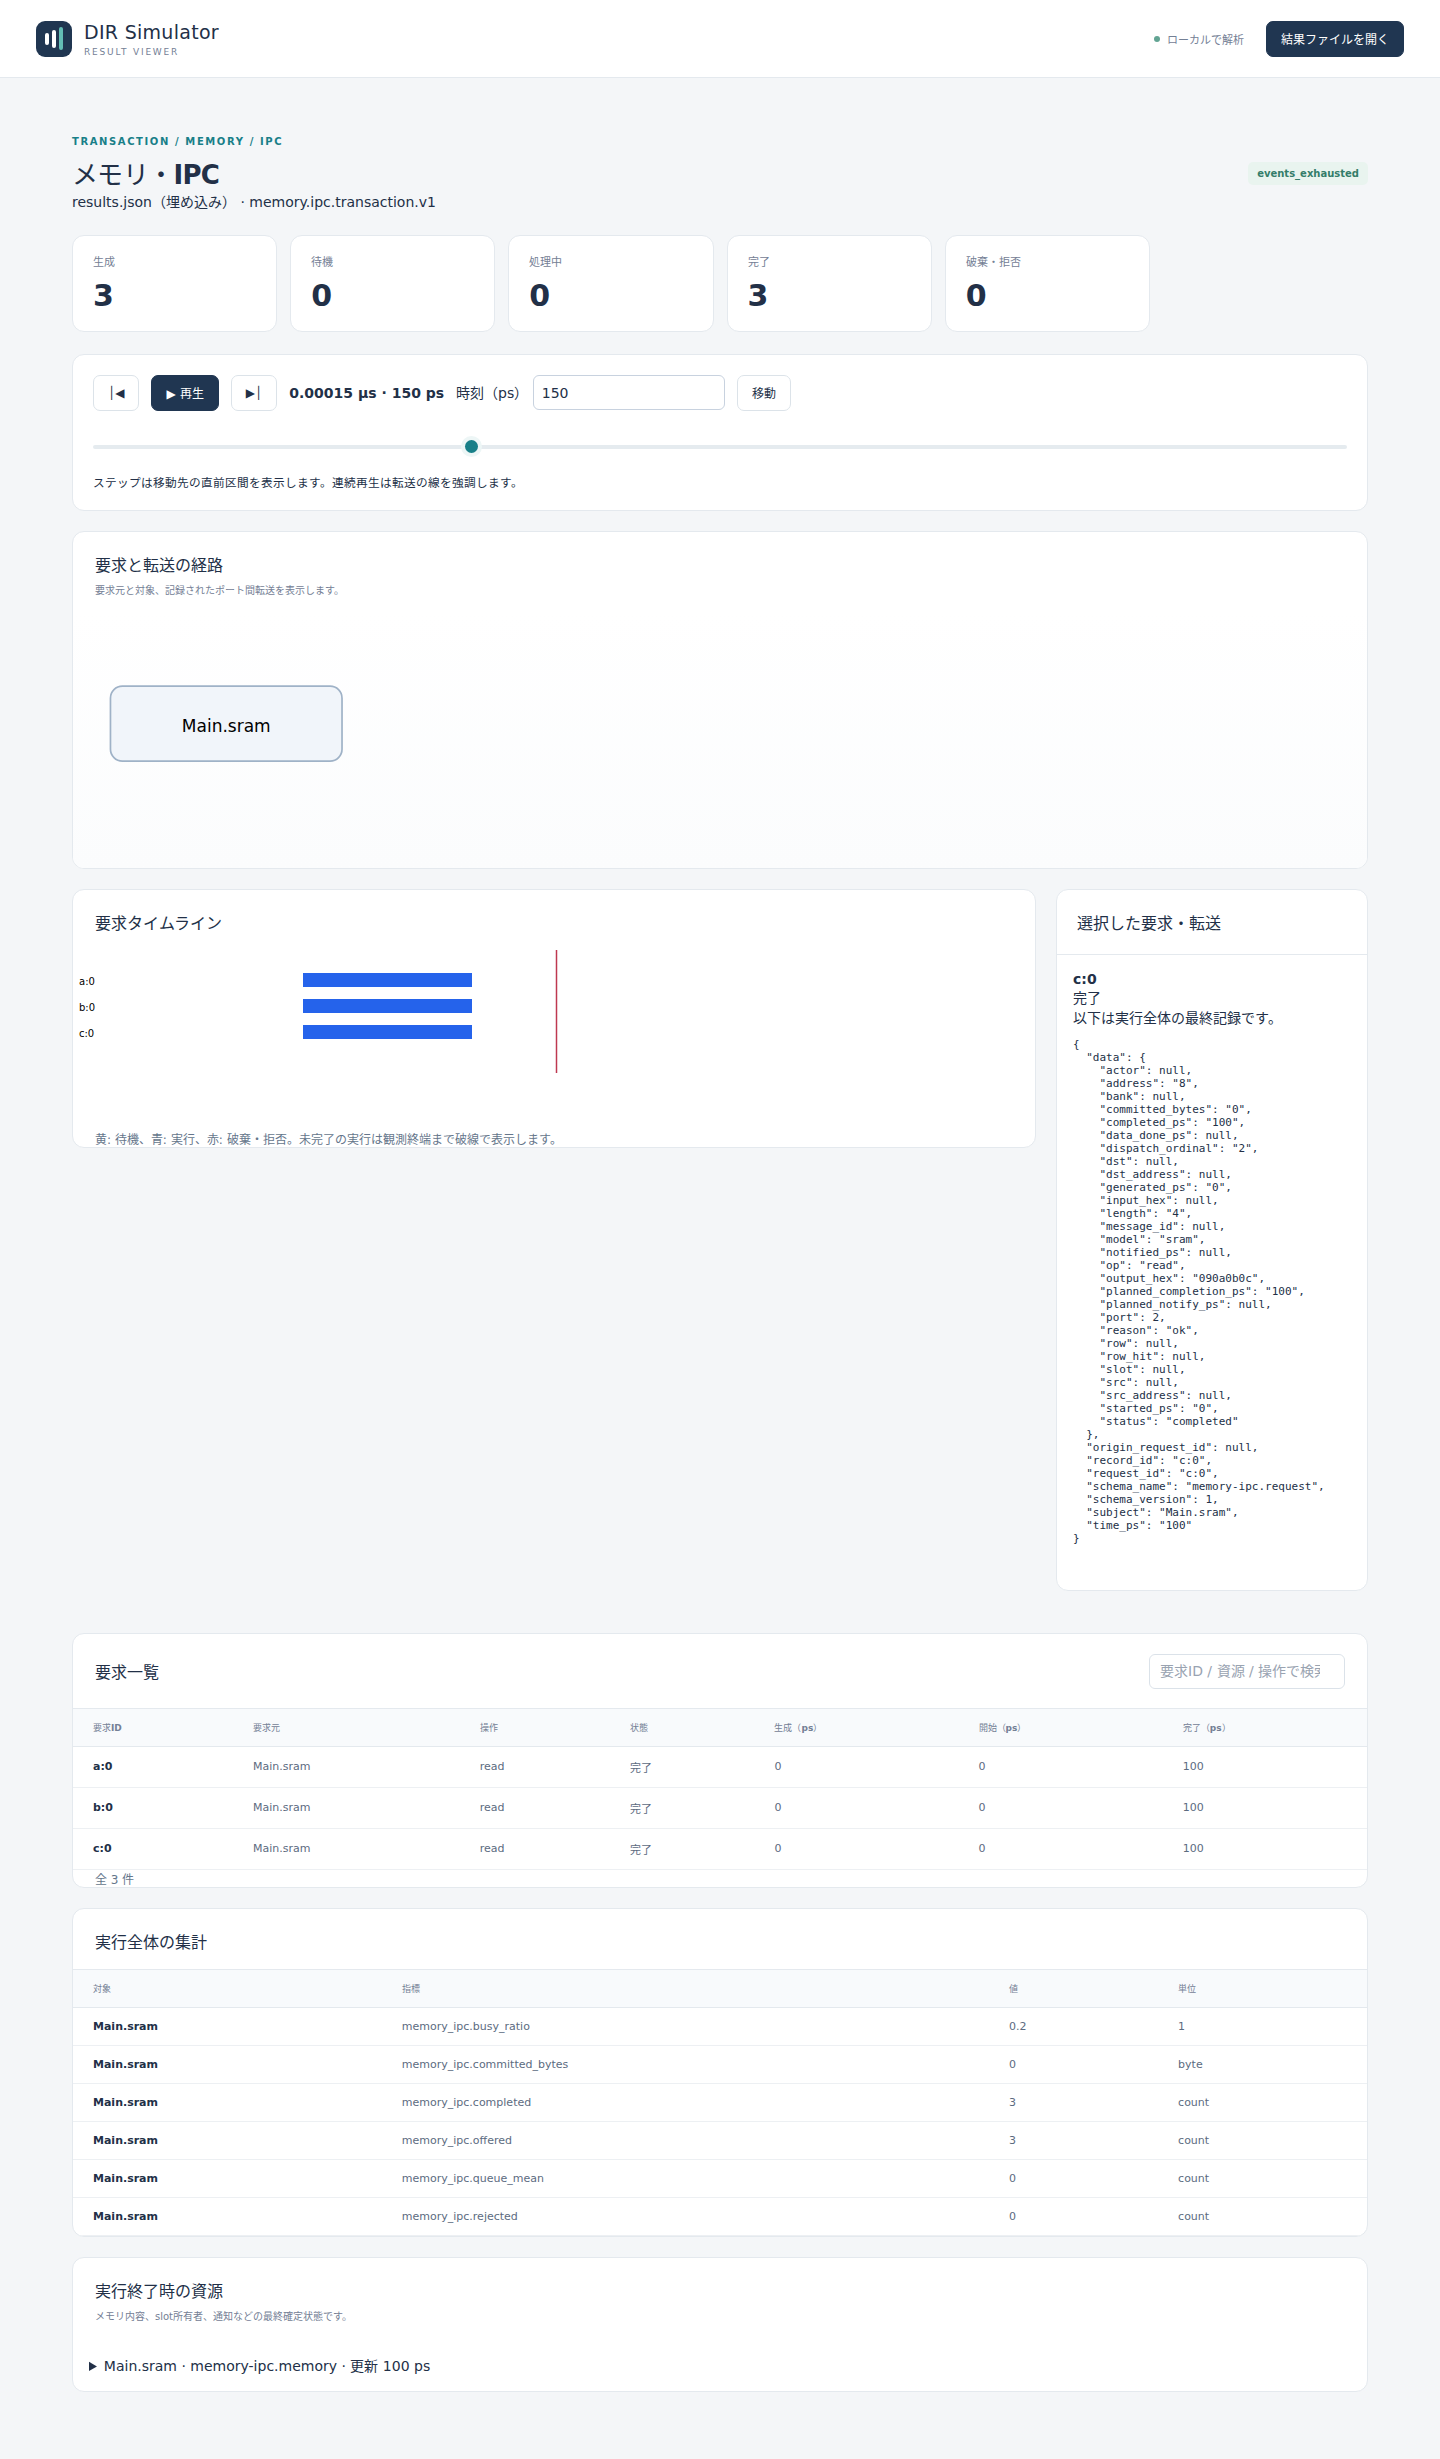Select request row c:0 in the list

(720, 1849)
